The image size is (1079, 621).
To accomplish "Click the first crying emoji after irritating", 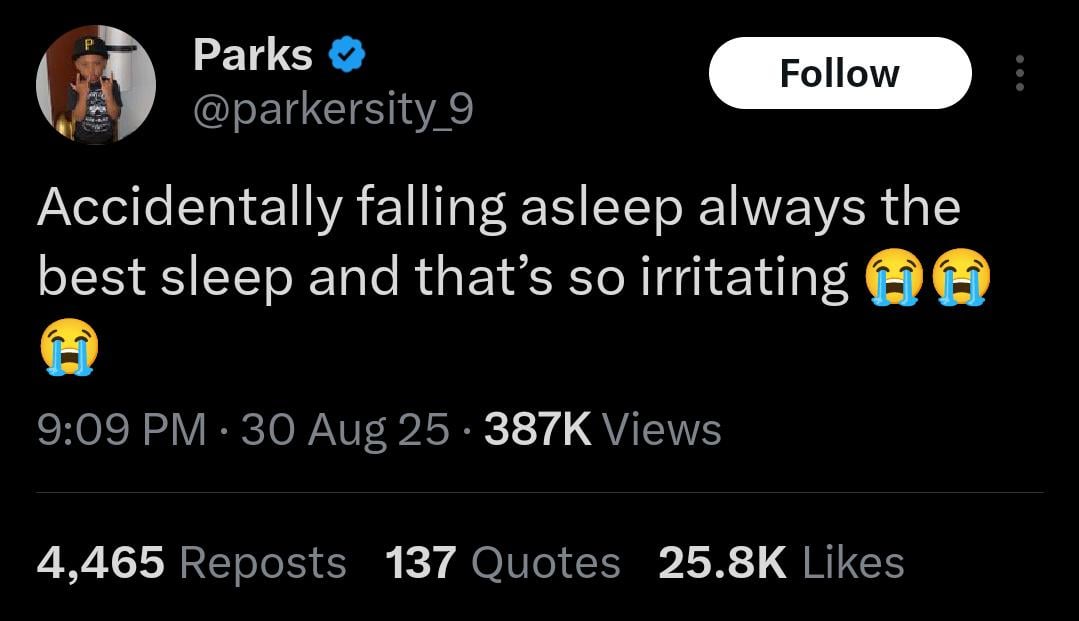I will pyautogui.click(x=894, y=277).
